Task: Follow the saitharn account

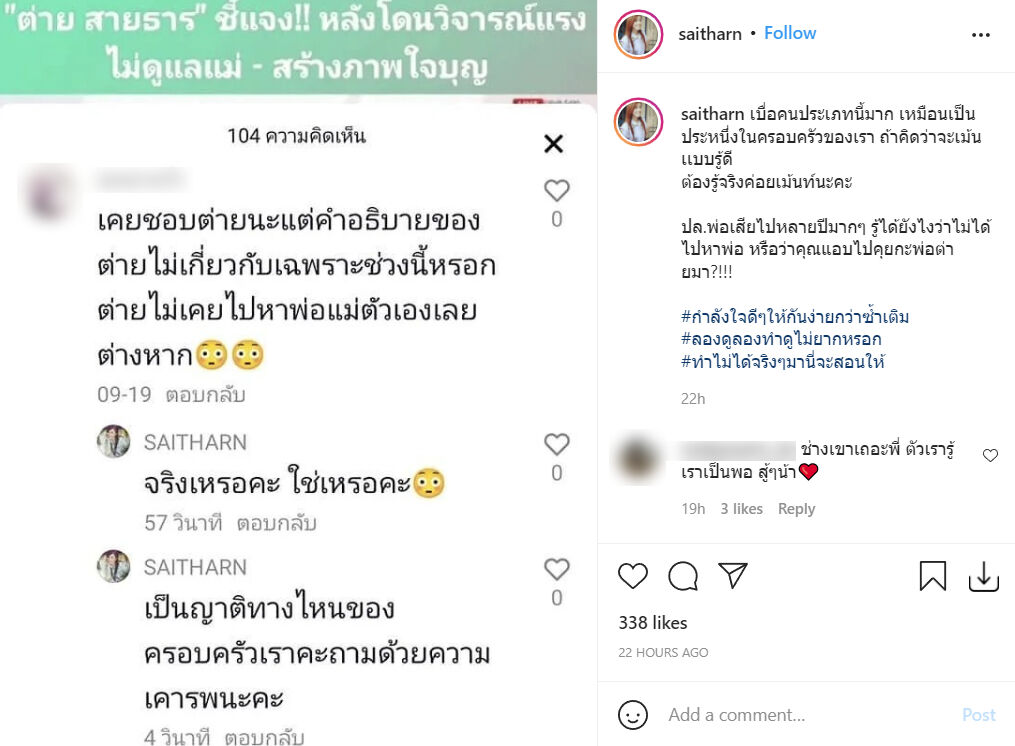Action: tap(790, 33)
